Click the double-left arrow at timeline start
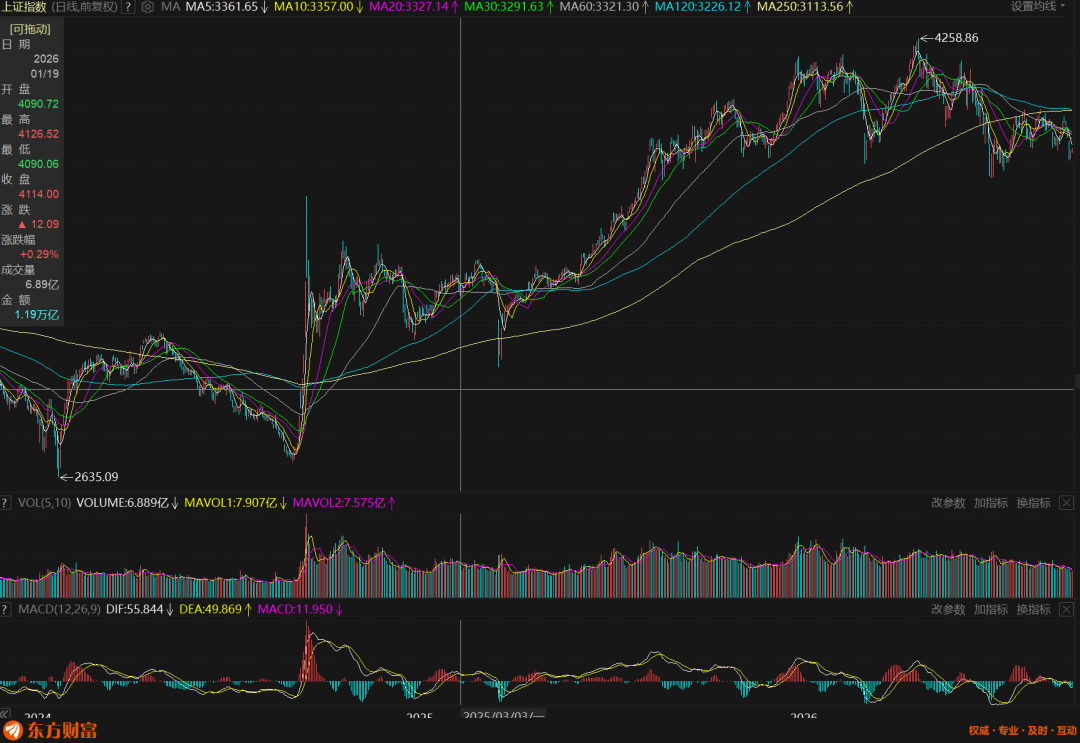 [6, 714]
